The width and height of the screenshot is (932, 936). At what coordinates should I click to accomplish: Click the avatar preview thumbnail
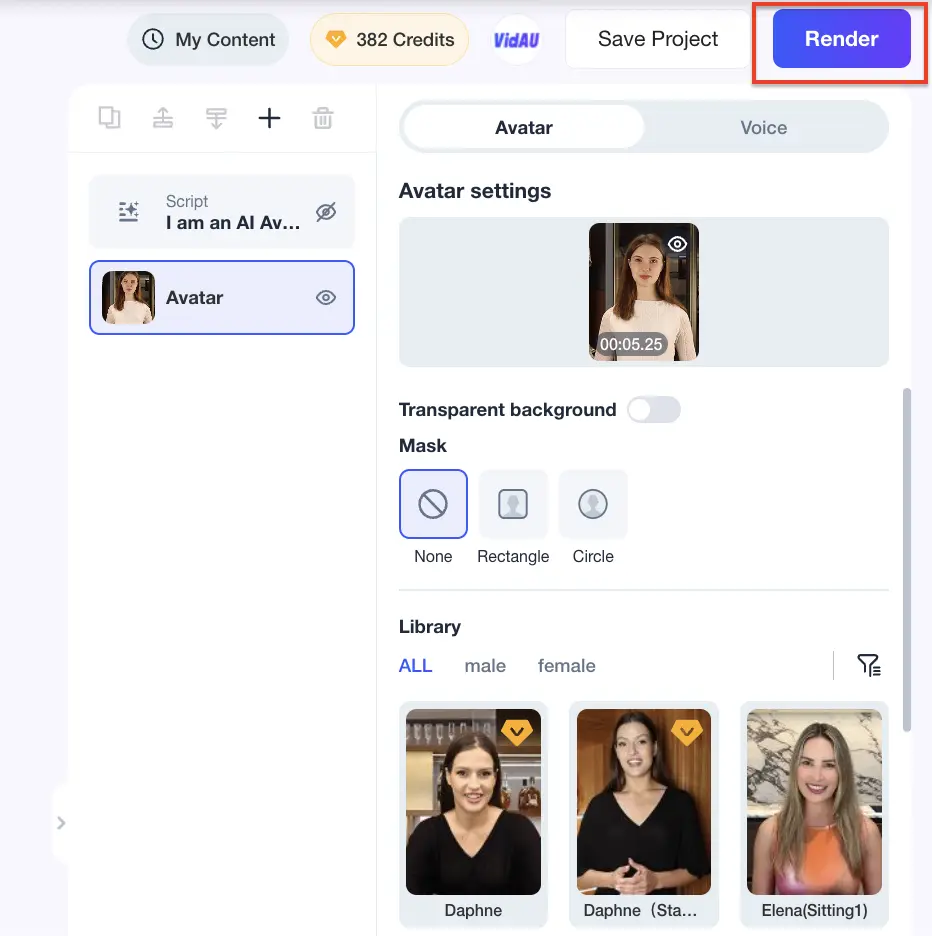coord(644,292)
